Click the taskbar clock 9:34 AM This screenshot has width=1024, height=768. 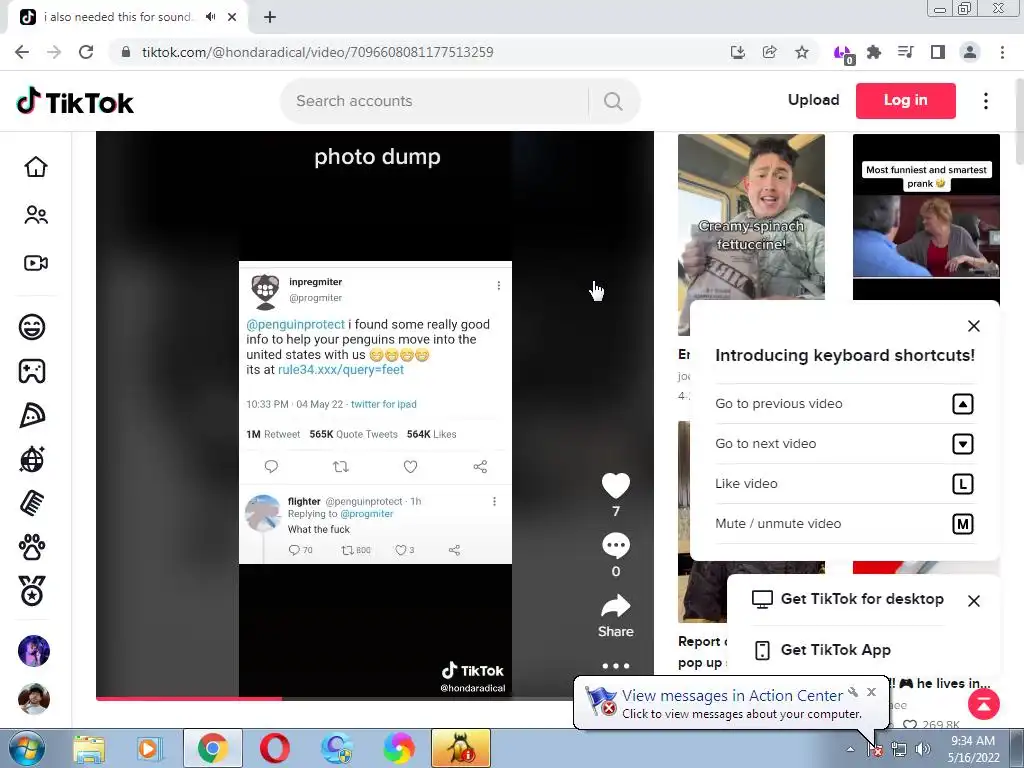coord(972,741)
